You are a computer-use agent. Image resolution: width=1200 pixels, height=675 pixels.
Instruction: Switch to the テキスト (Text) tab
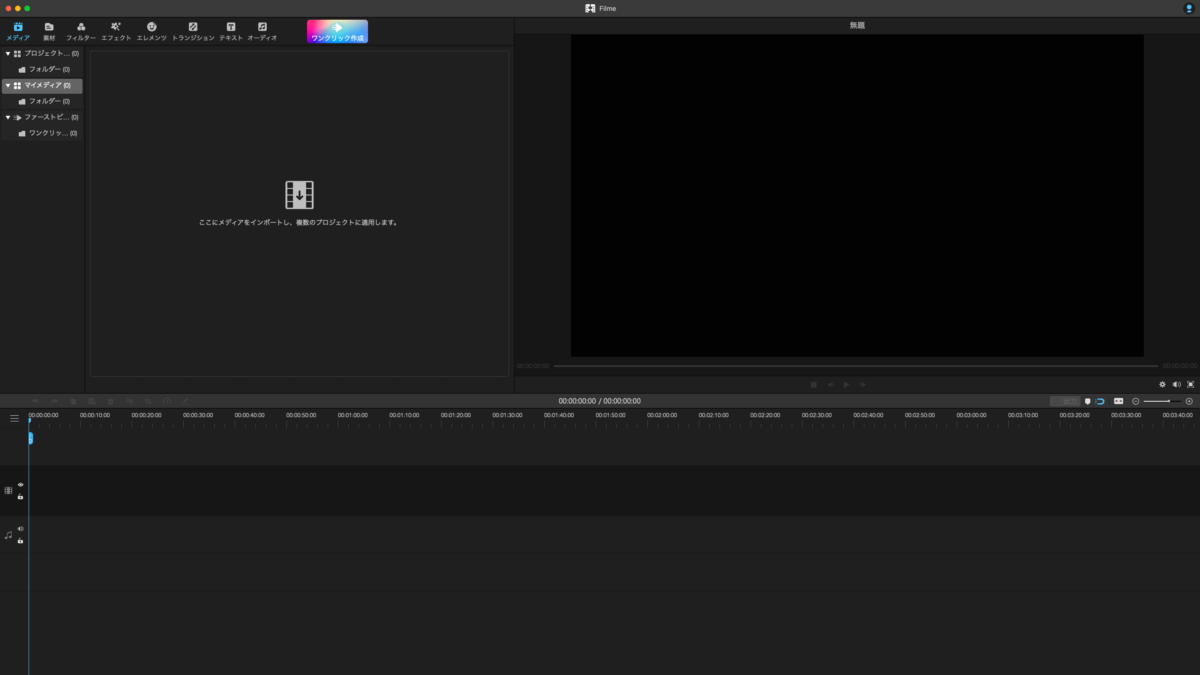(231, 31)
